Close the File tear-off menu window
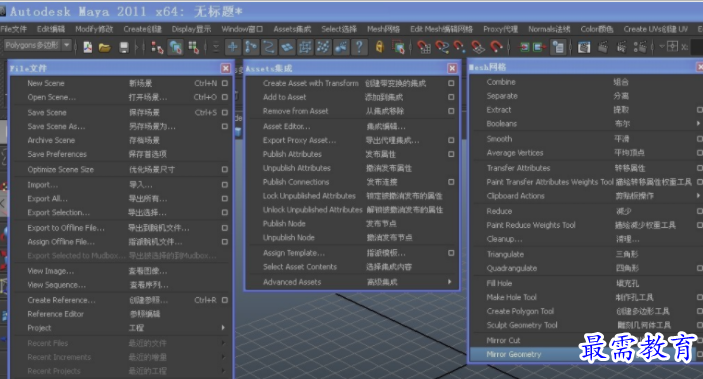The image size is (703, 379). [226, 68]
